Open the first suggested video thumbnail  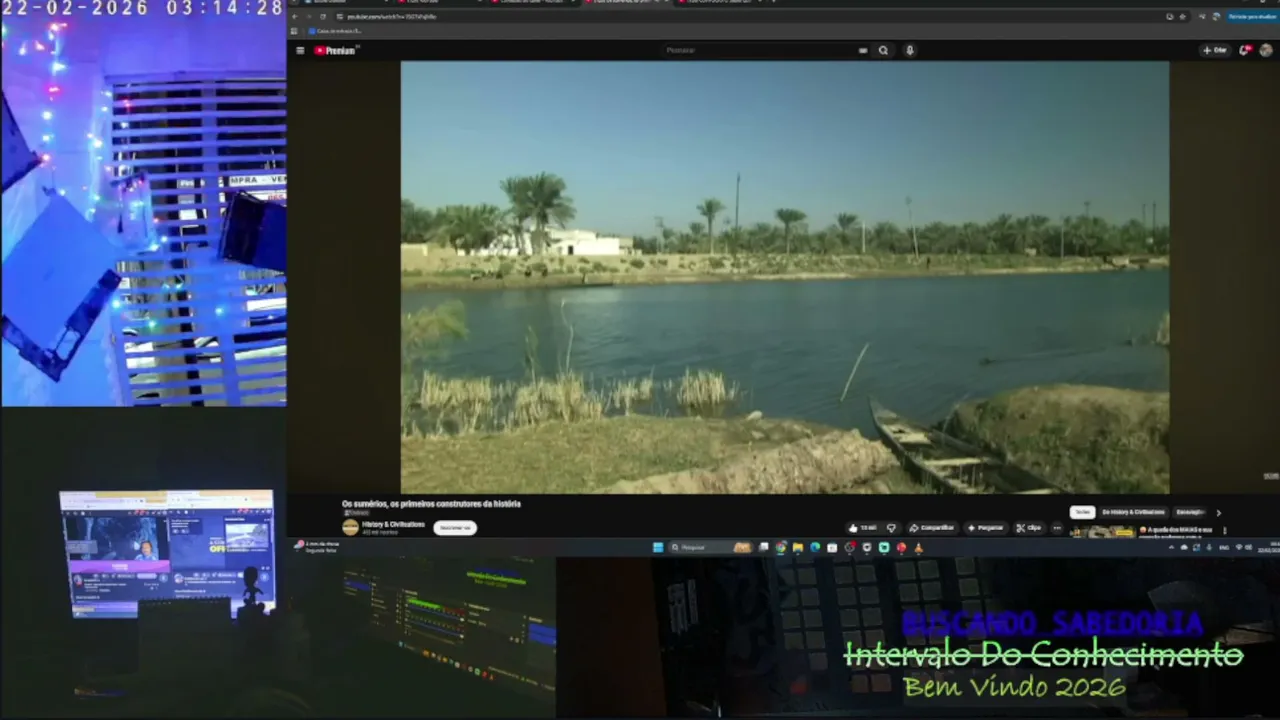coord(1102,532)
